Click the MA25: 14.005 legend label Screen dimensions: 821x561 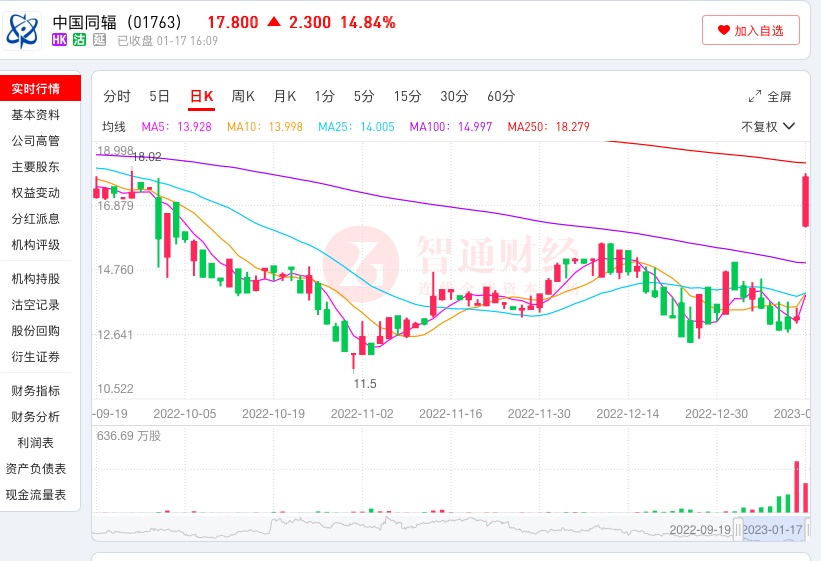point(356,127)
